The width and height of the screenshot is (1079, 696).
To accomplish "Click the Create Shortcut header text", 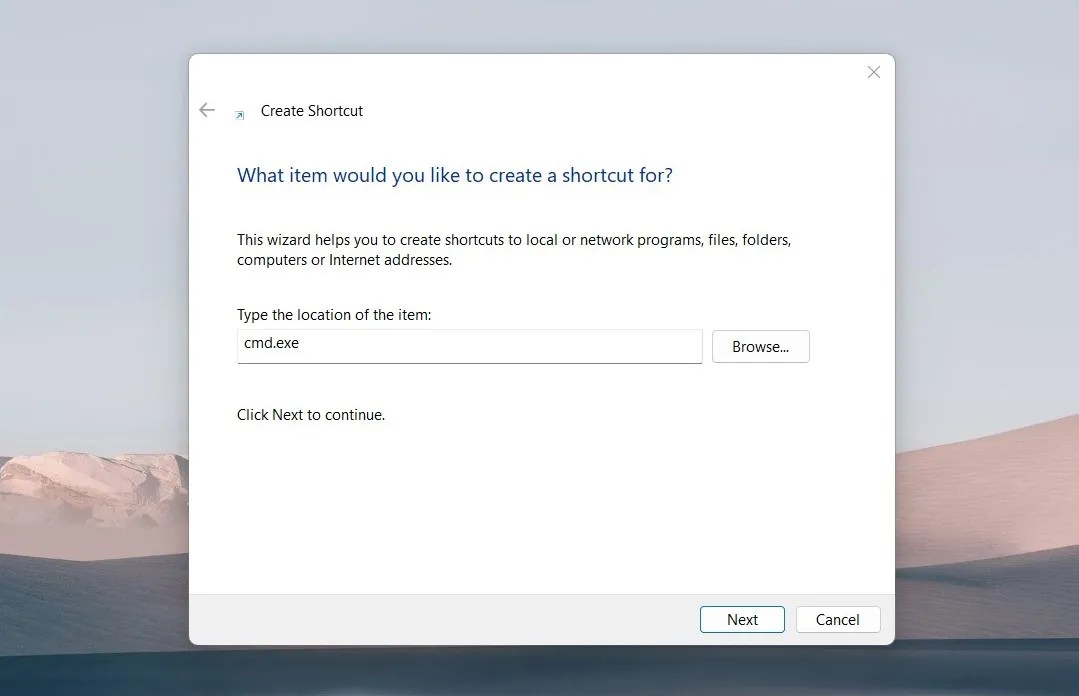I will pos(311,110).
